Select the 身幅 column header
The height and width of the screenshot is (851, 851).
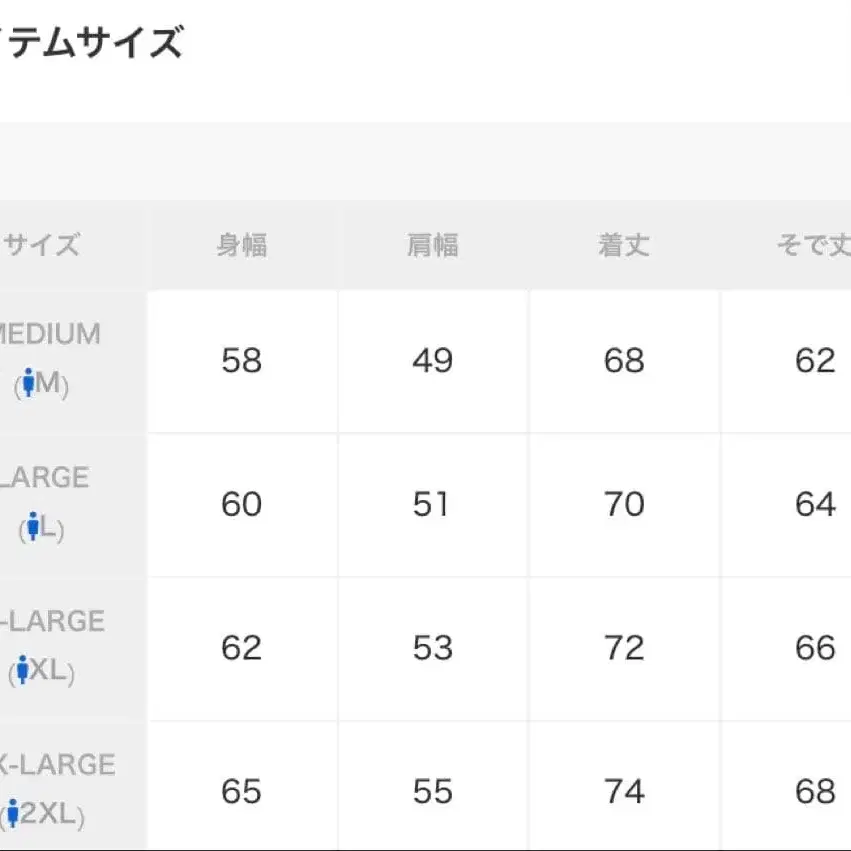pos(242,245)
